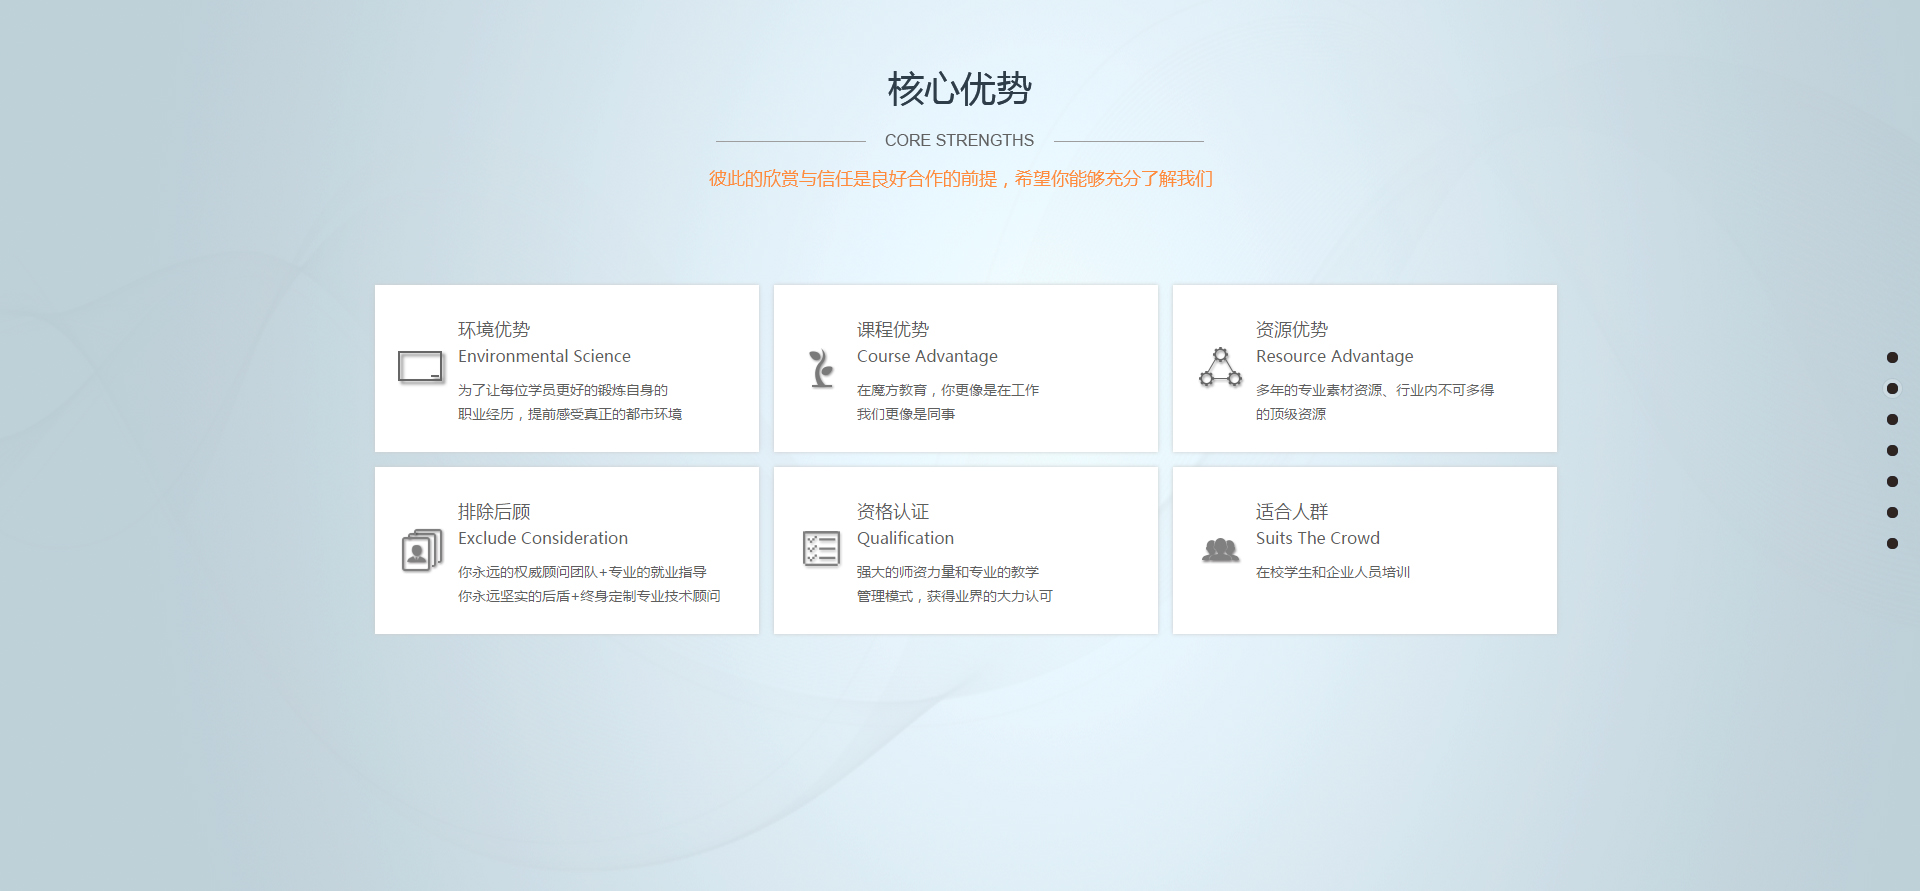Viewport: 1920px width, 891px height.
Task: Open the 环境优势 card title
Action: [x=494, y=329]
